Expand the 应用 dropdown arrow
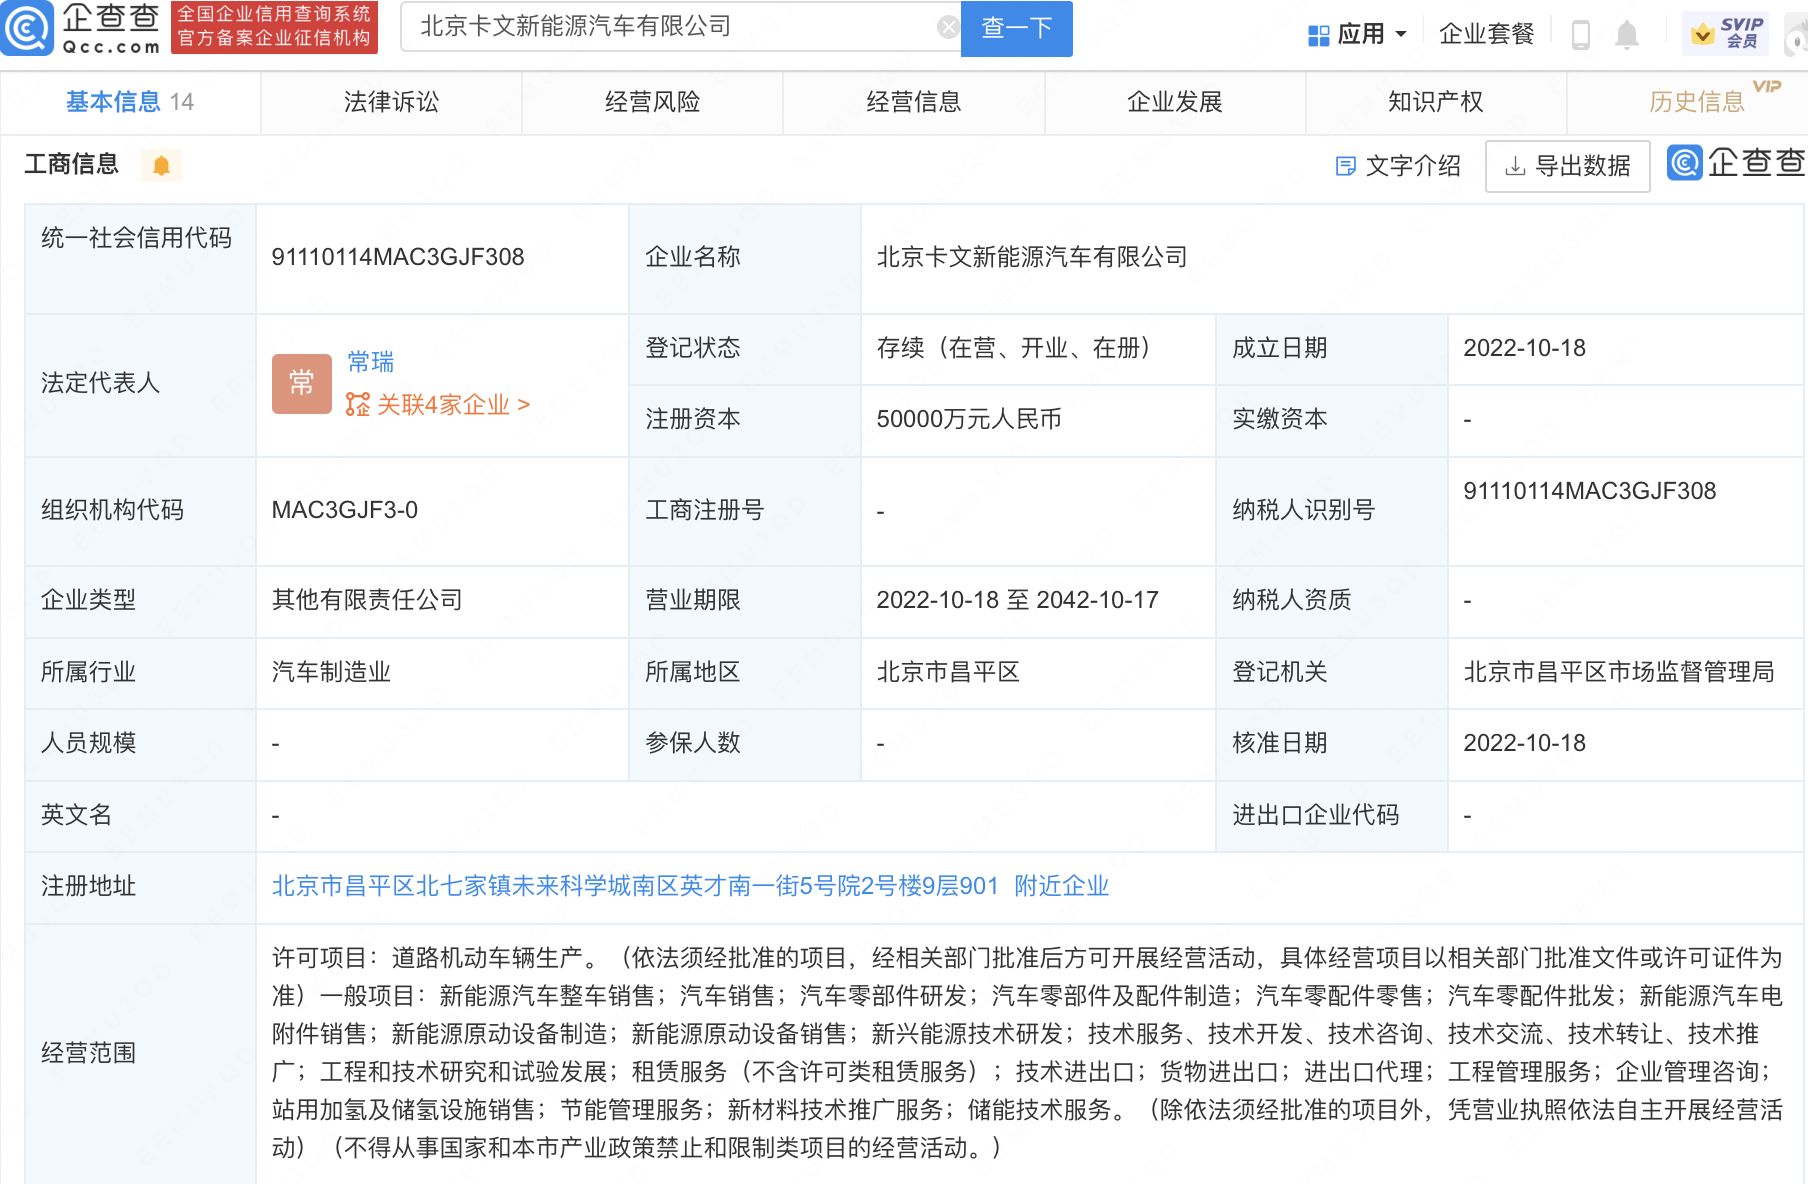The image size is (1808, 1184). click(x=1401, y=34)
